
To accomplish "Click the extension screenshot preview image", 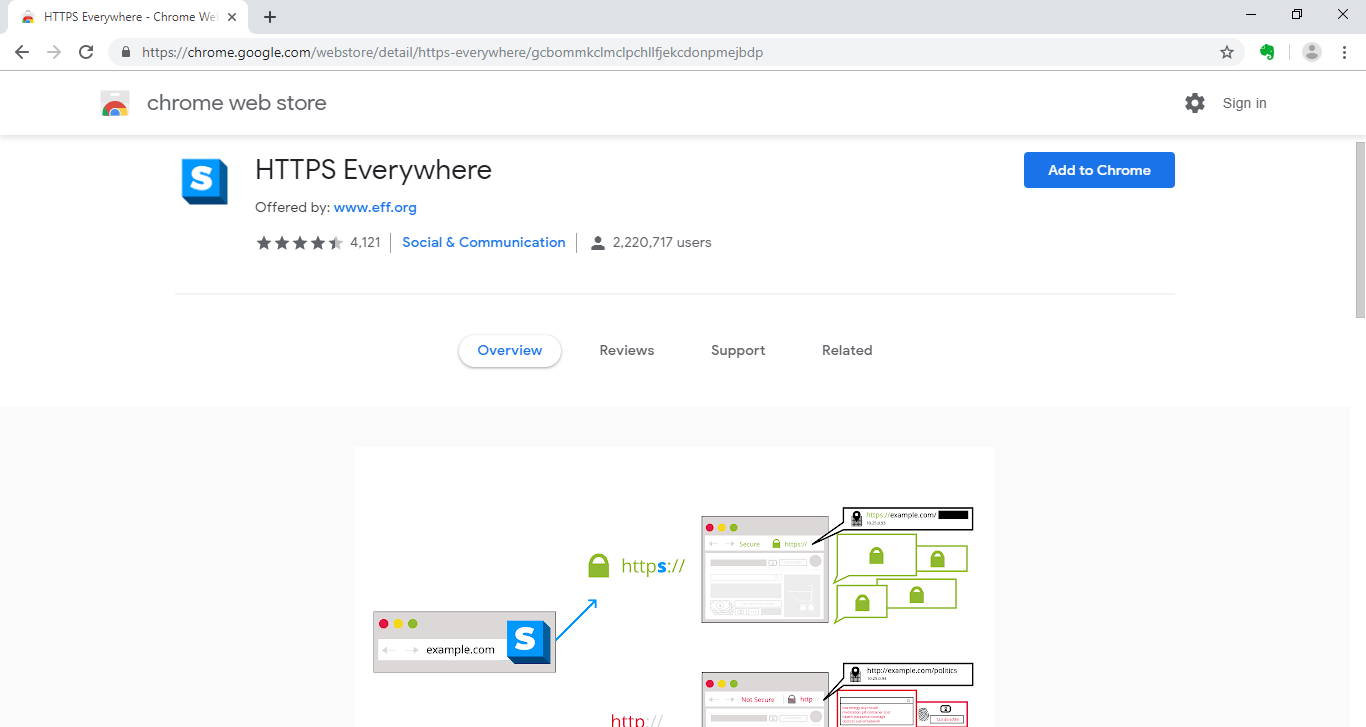I will (675, 587).
